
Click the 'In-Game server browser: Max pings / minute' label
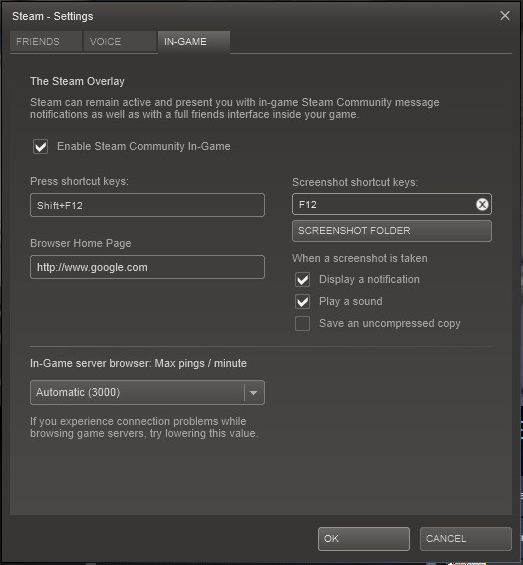138,363
